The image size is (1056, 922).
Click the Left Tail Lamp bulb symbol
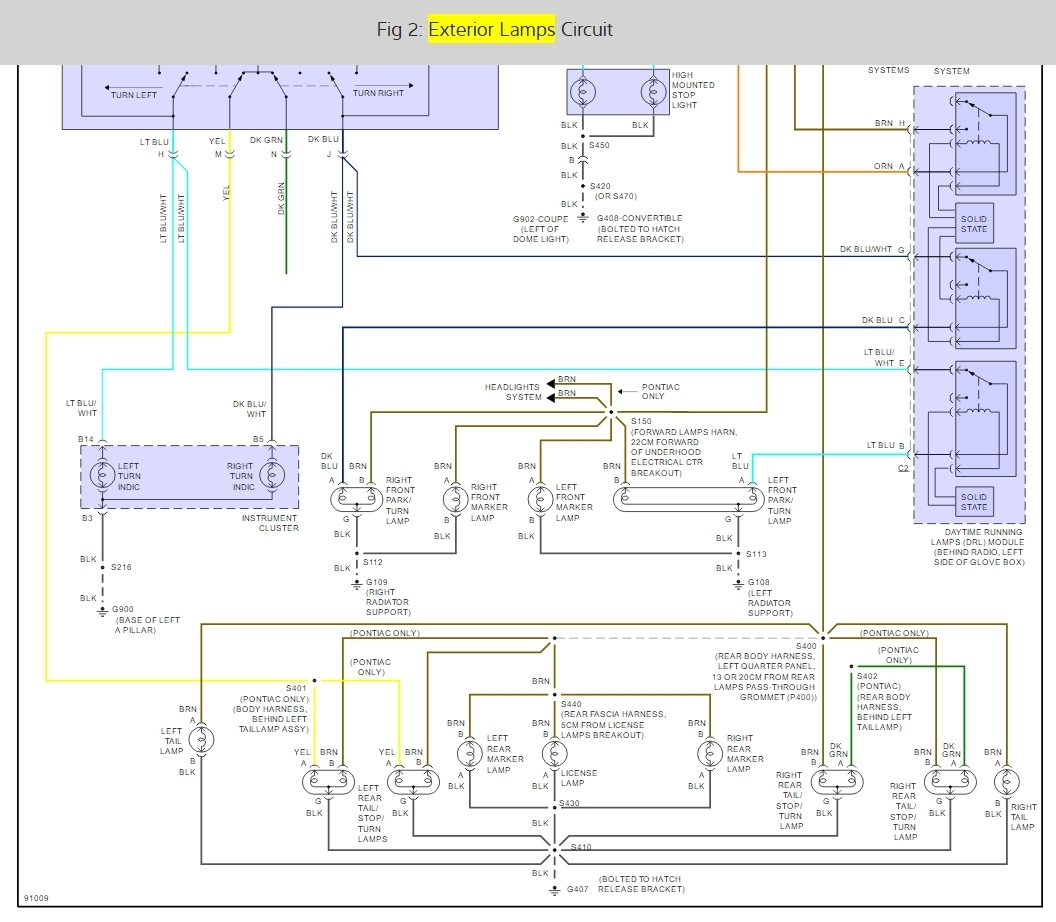click(x=201, y=739)
